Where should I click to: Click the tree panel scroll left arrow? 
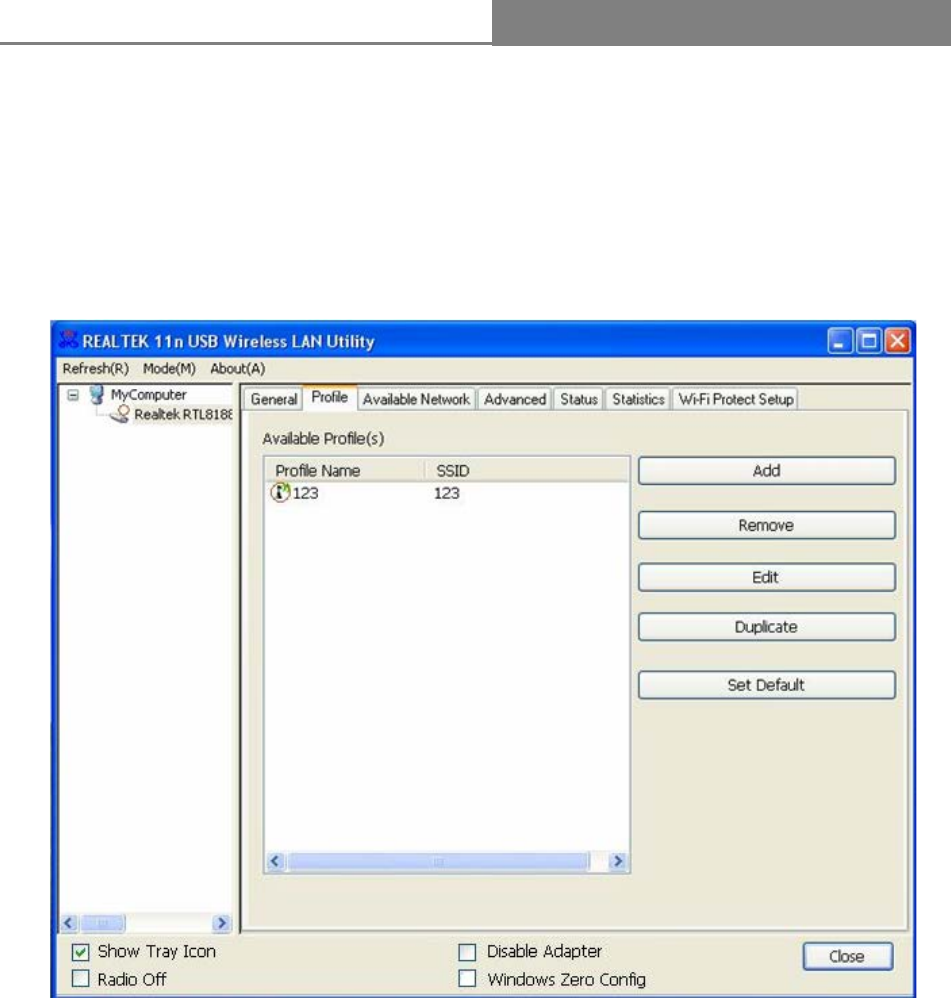[69, 922]
